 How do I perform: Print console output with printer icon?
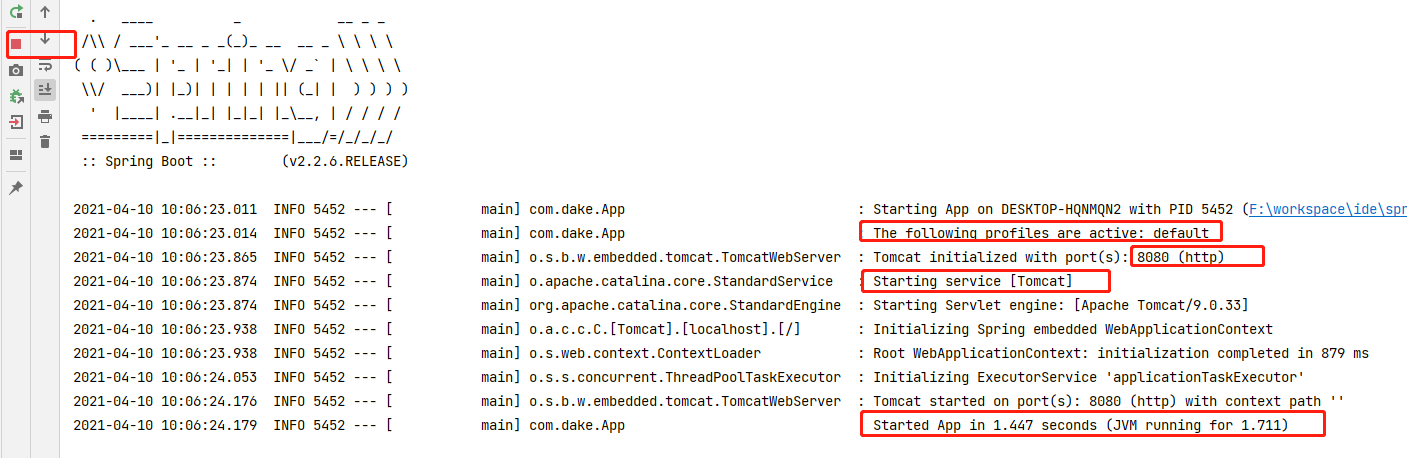pyautogui.click(x=45, y=116)
